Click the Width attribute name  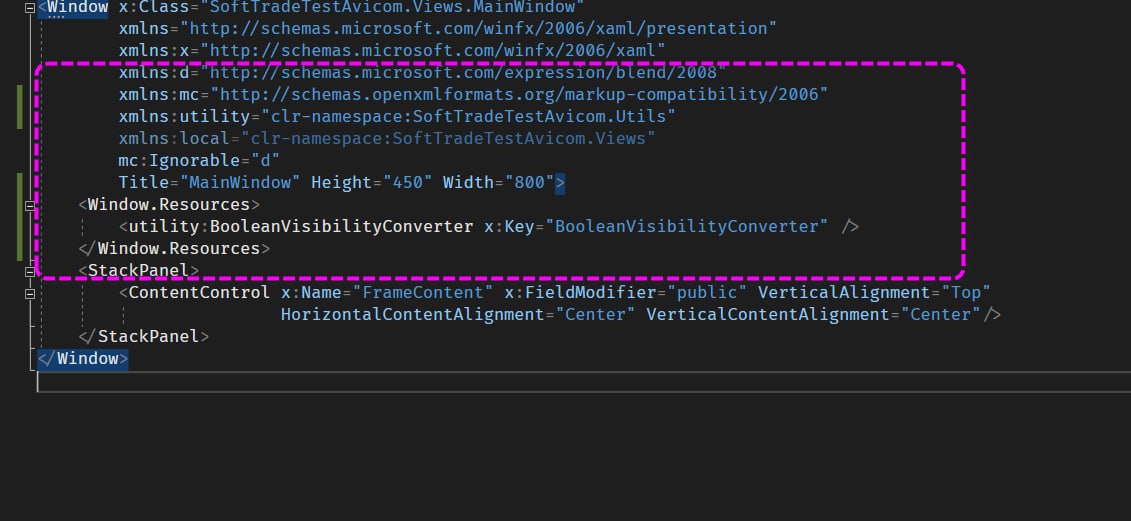coord(467,183)
